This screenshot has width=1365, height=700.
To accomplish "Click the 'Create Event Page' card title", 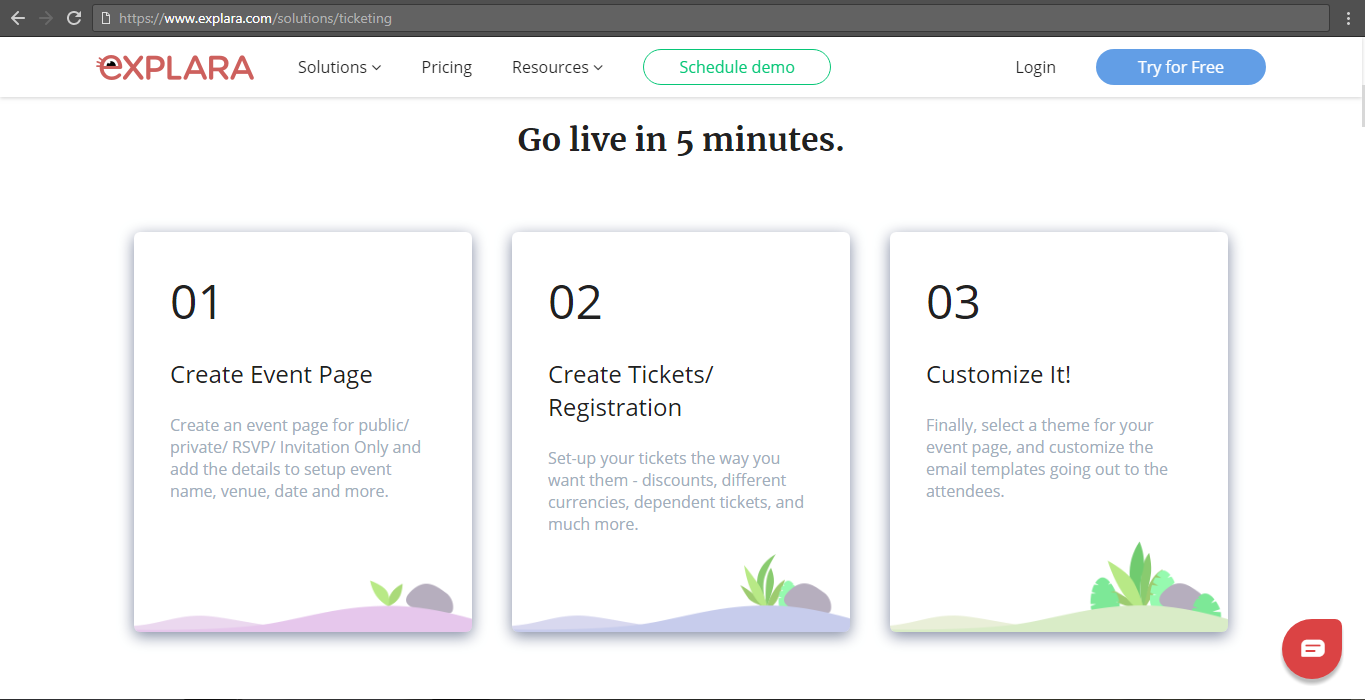I will coord(271,375).
